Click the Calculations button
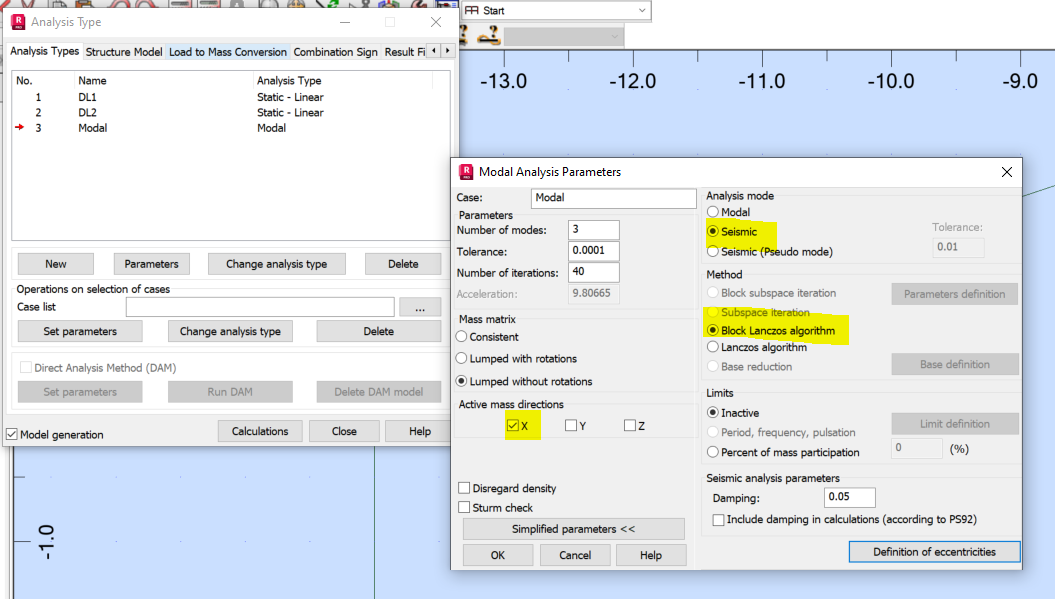This screenshot has width=1055, height=599. click(x=260, y=431)
